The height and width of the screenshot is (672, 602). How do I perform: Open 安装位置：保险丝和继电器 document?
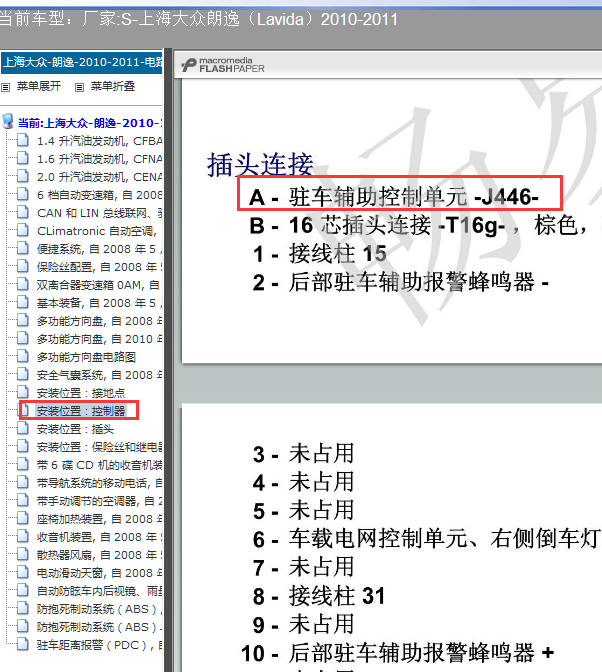[99, 447]
